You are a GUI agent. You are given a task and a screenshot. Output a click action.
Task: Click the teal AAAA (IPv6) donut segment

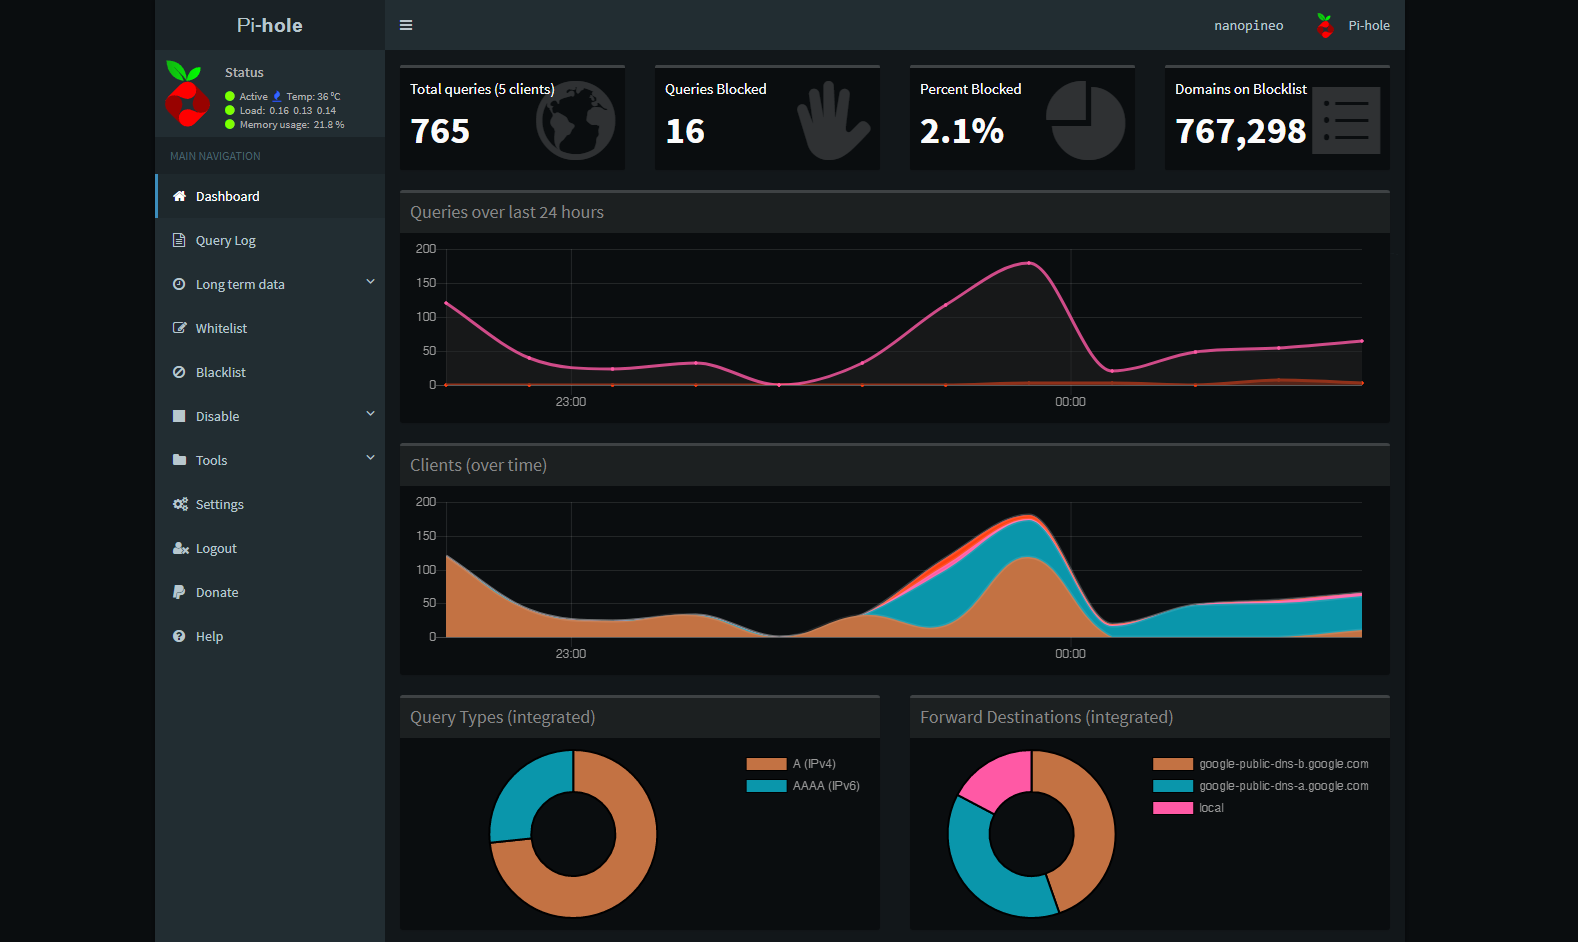click(x=528, y=790)
